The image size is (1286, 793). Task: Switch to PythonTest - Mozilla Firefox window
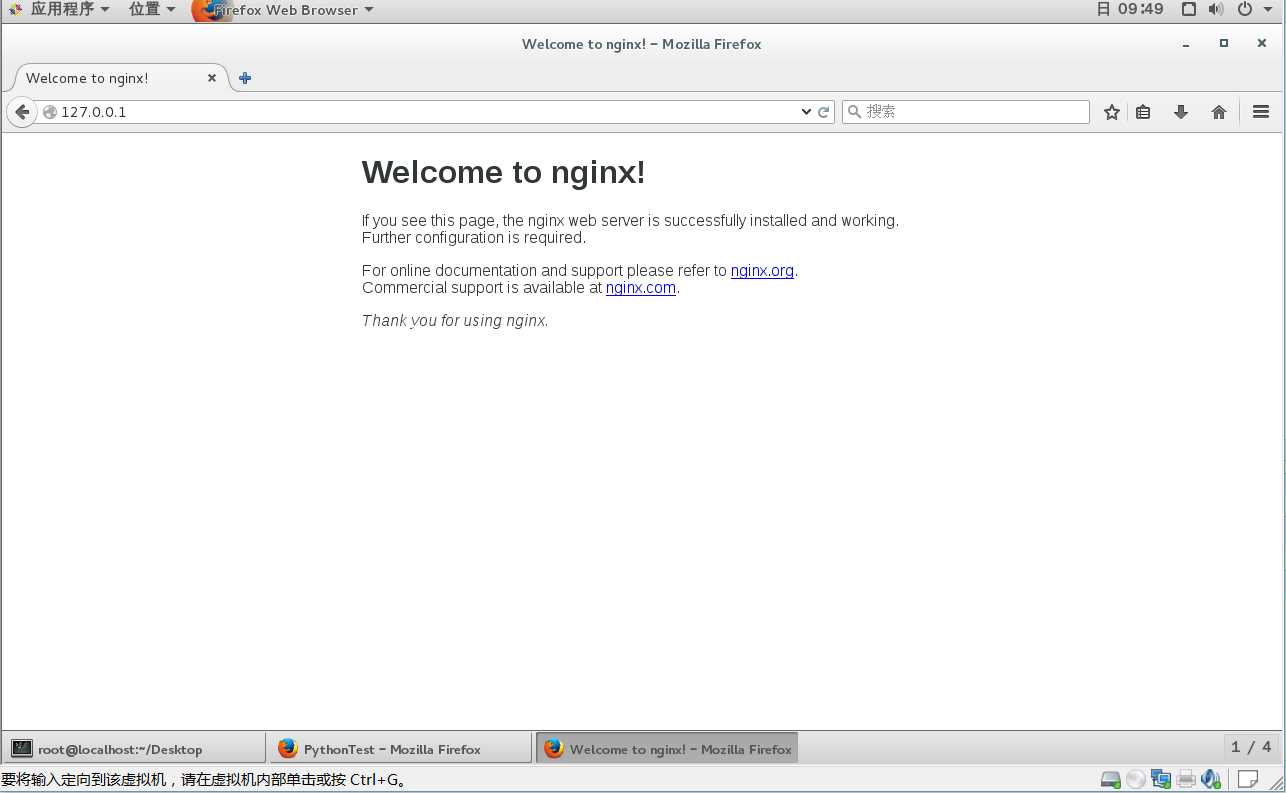[400, 748]
